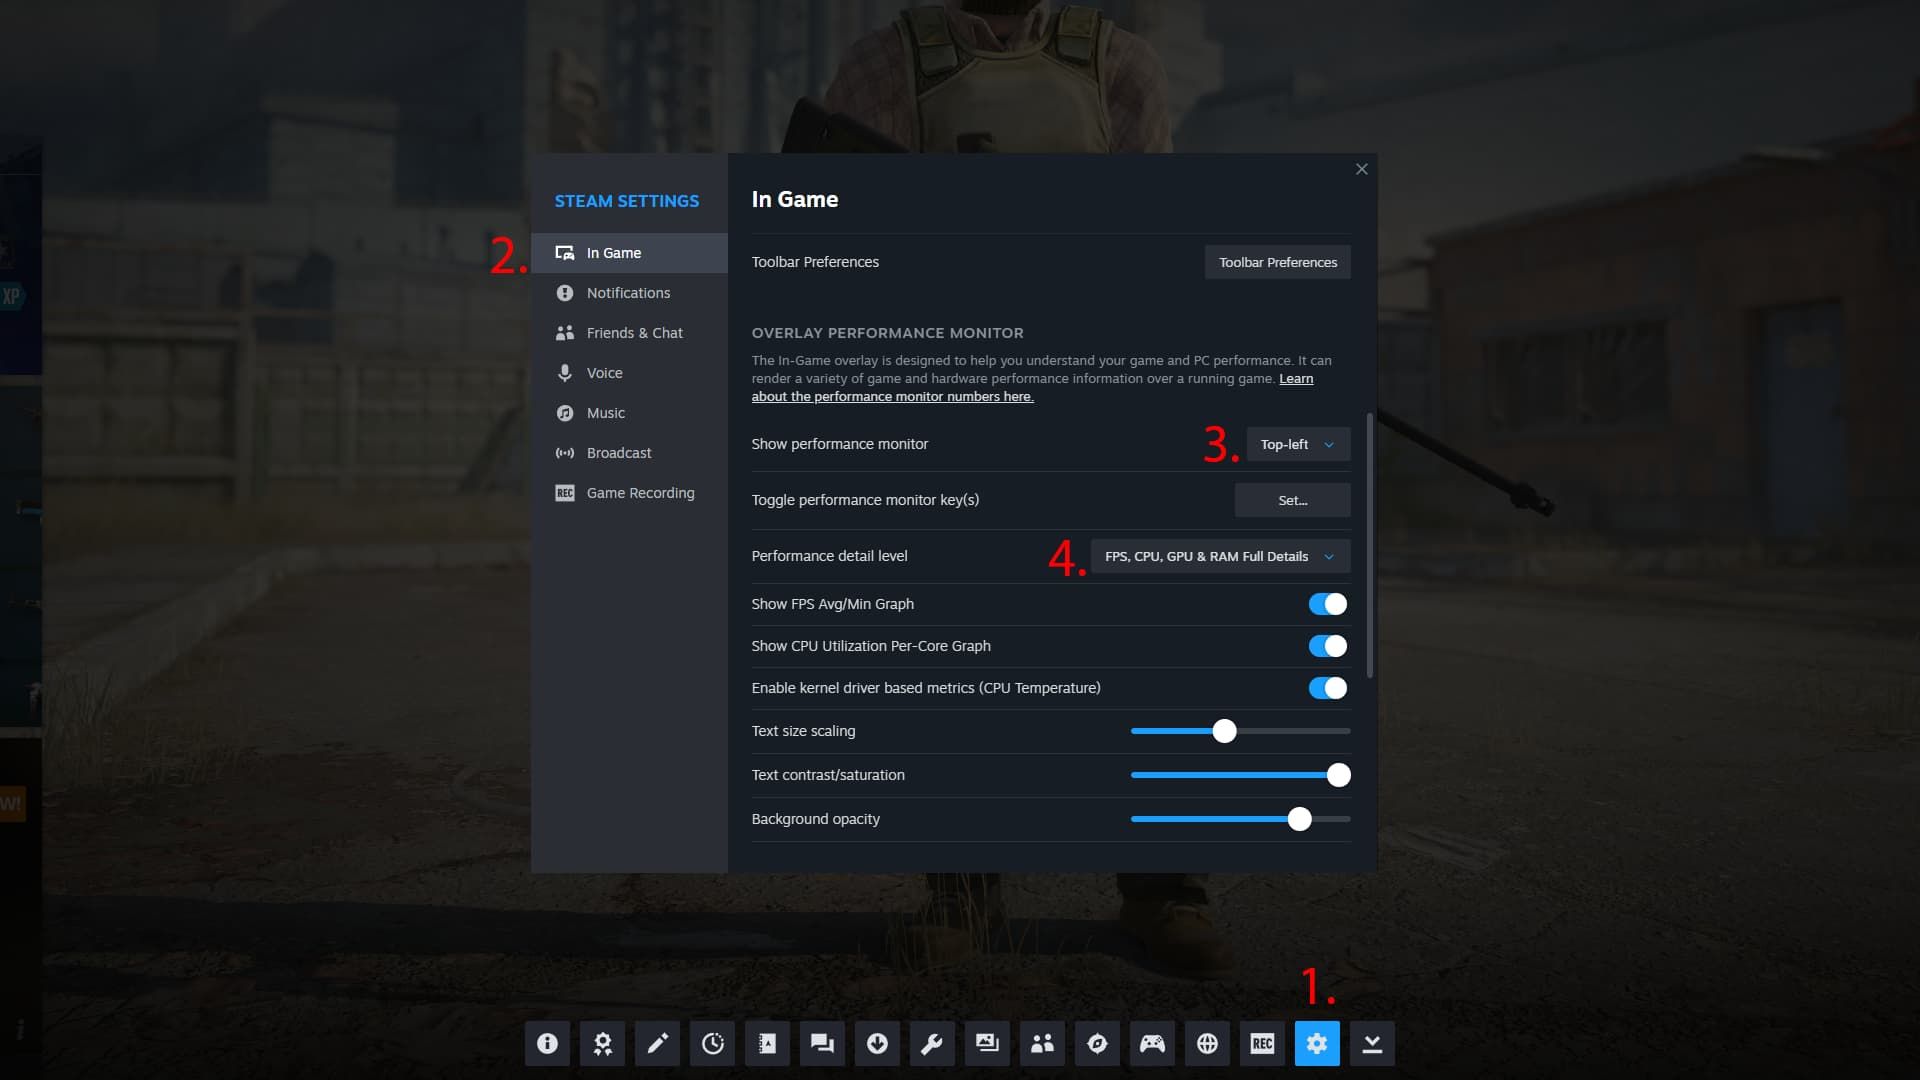Open the discussions speech bubbles icon

click(822, 1043)
